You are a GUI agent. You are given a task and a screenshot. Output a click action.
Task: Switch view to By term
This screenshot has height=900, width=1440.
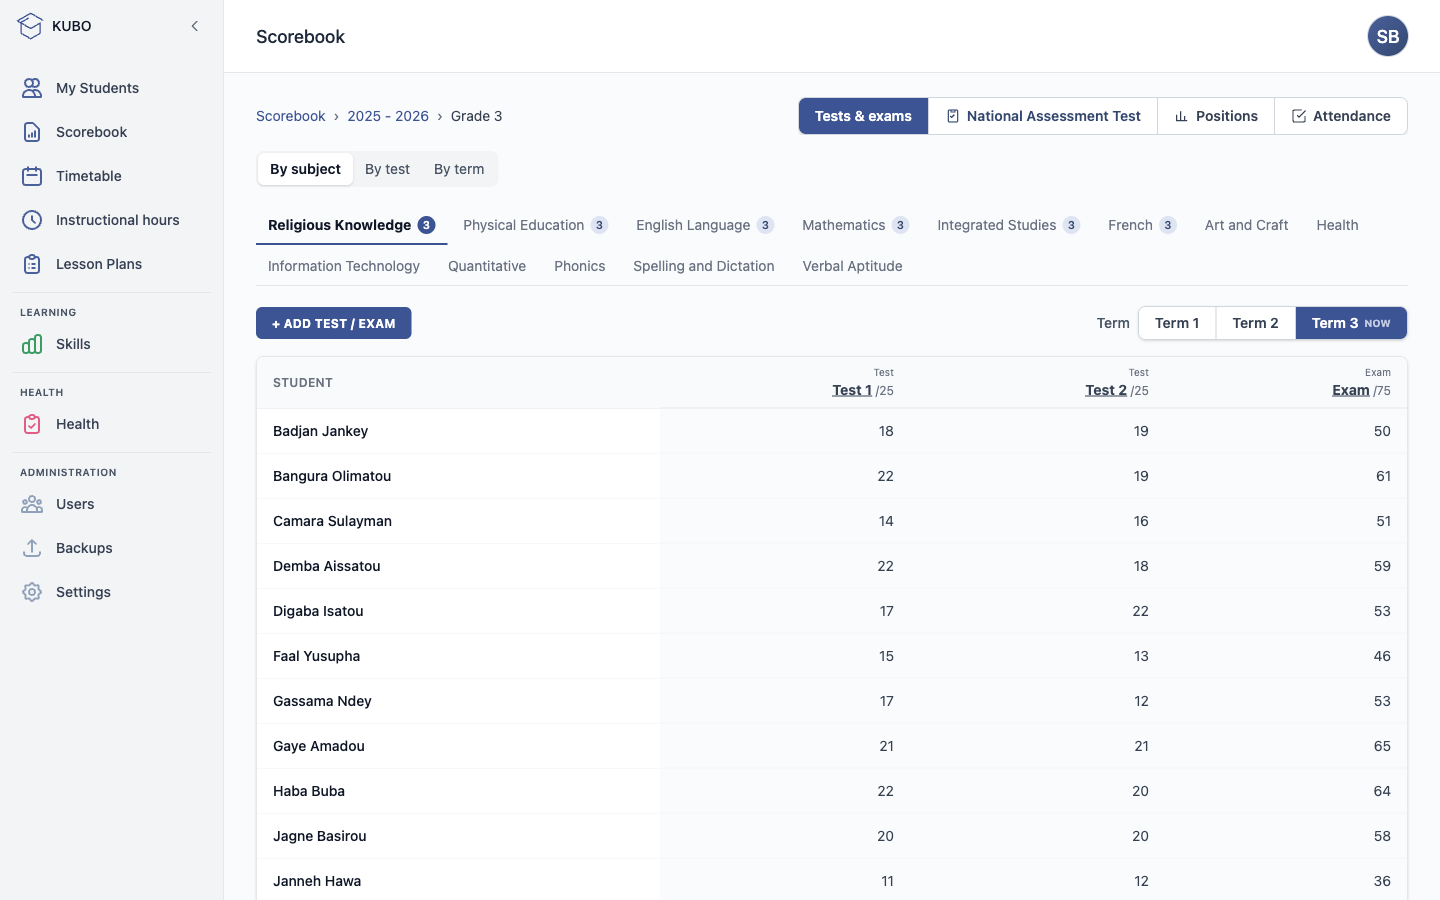pos(459,169)
